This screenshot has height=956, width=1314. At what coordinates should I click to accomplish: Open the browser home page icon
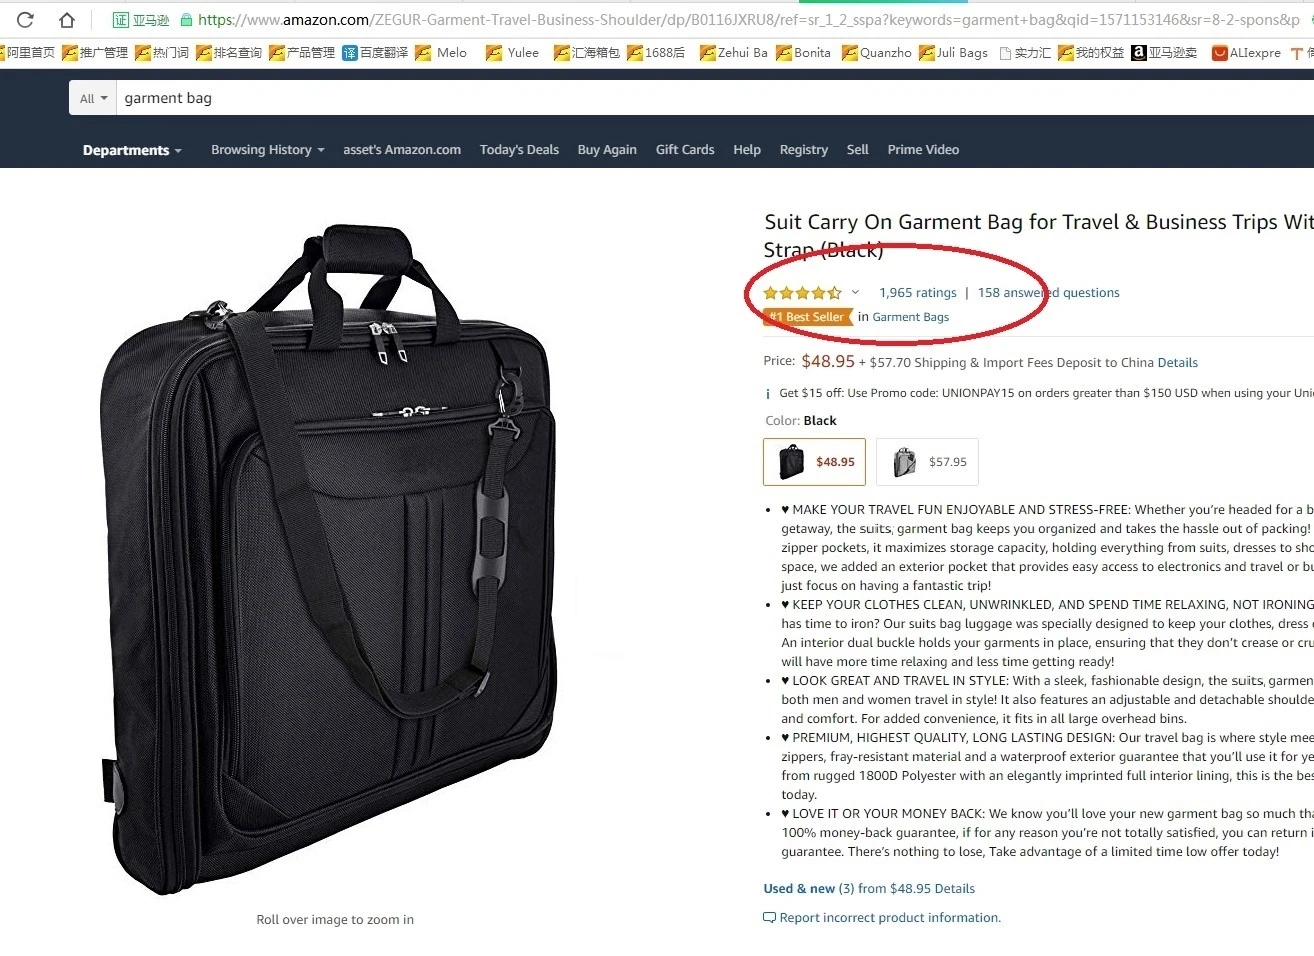pyautogui.click(x=66, y=18)
